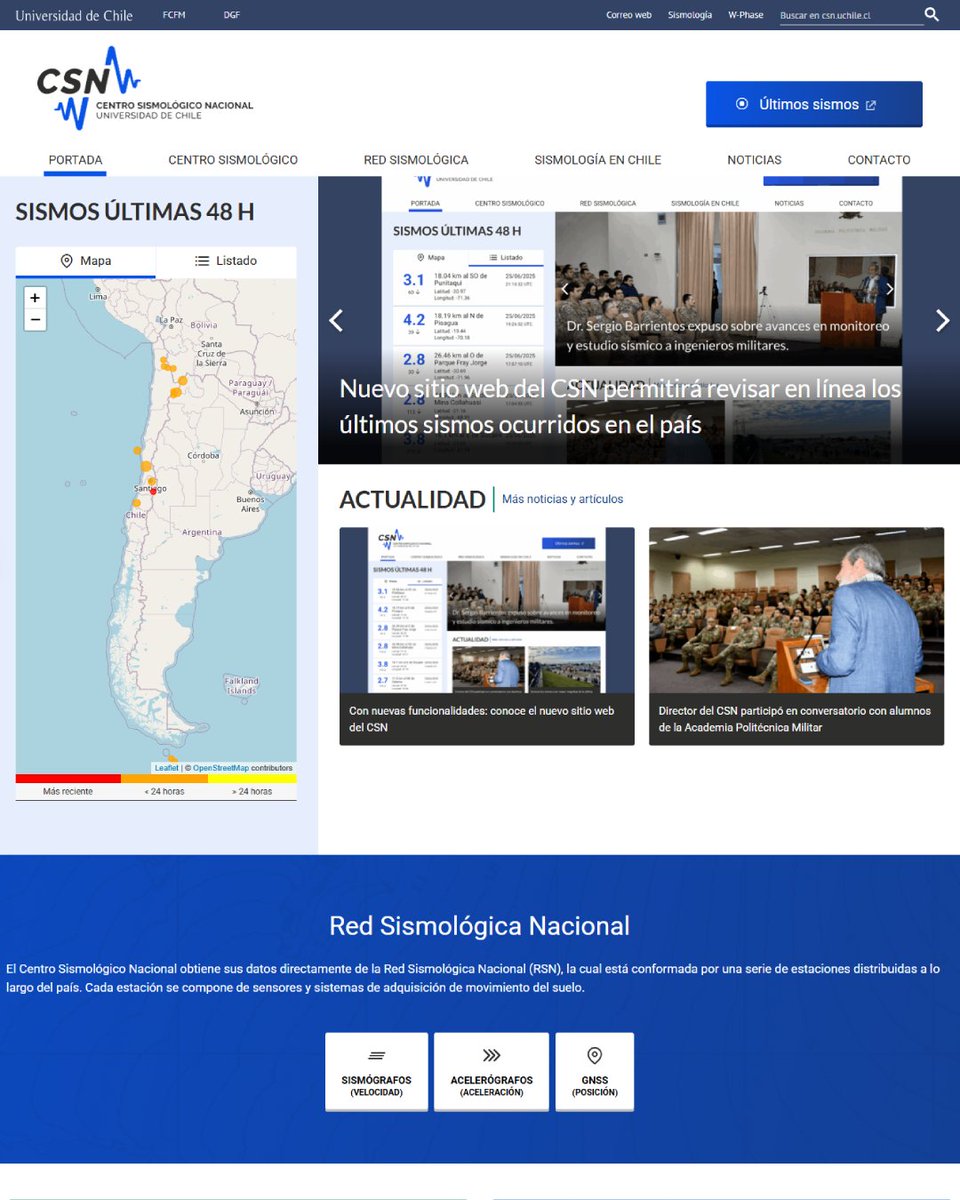The image size is (960, 1200).
Task: Open the nuevo sitio web news thumbnail
Action: point(487,610)
